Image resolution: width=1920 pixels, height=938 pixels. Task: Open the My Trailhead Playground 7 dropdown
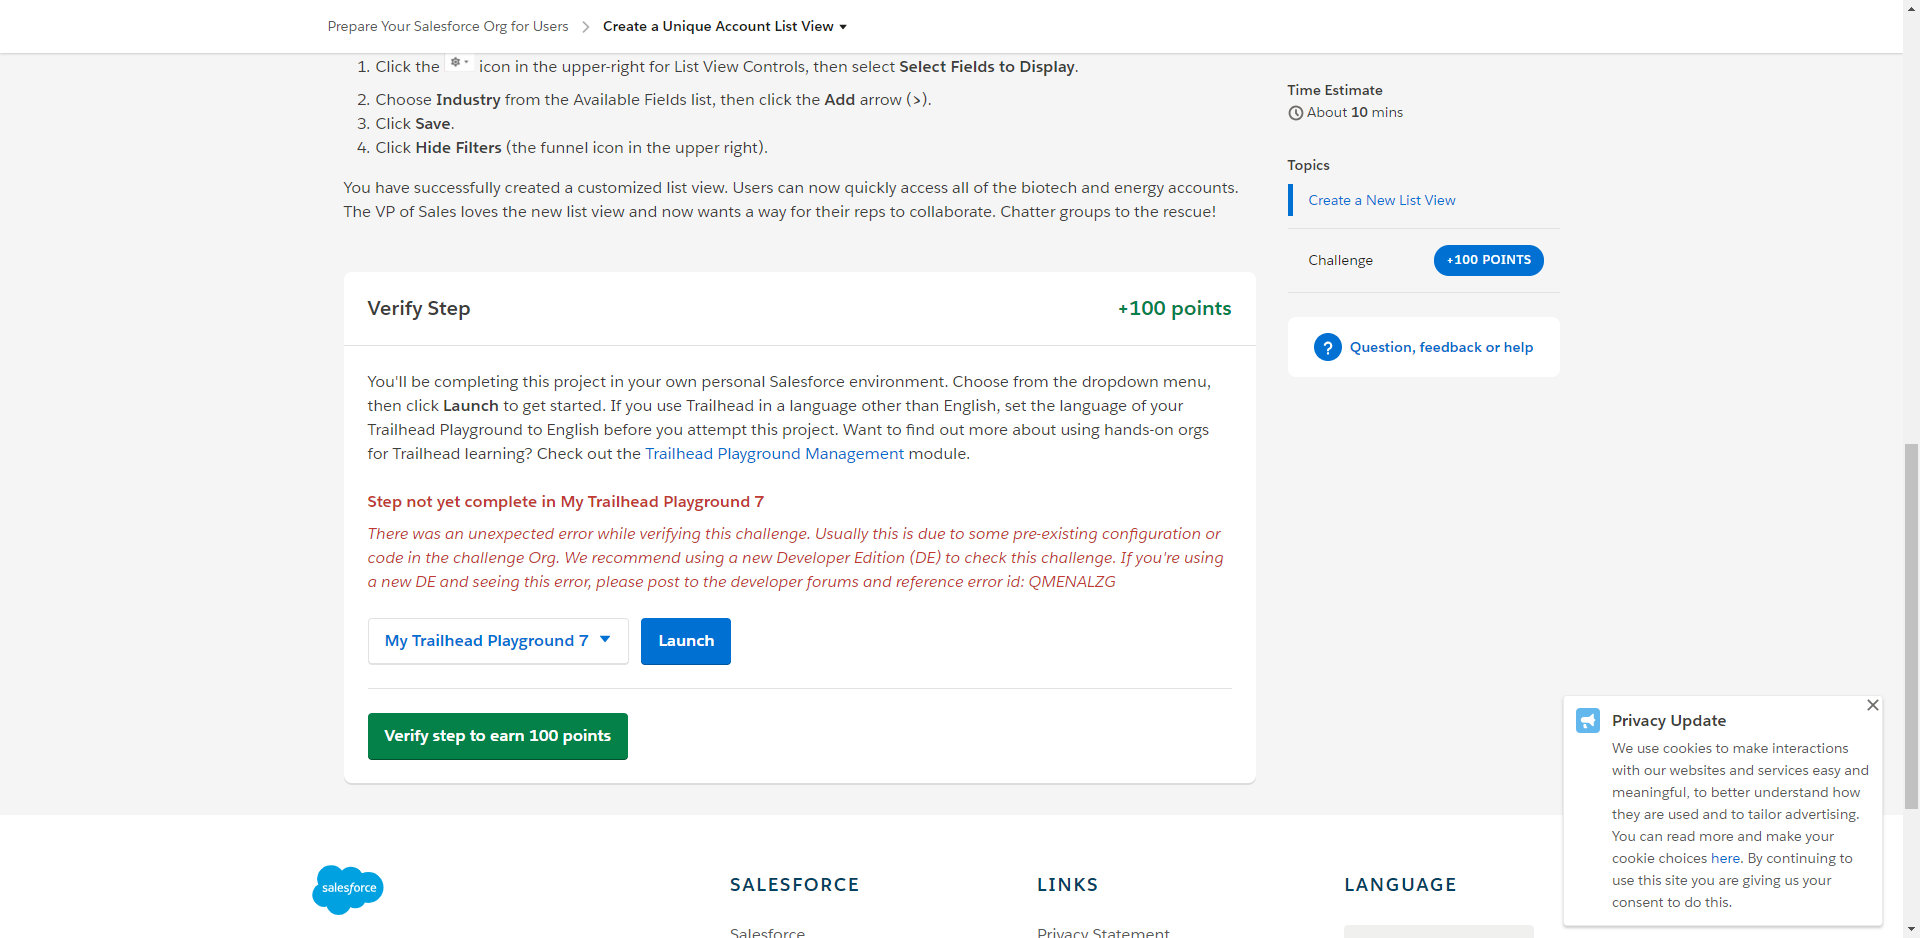point(497,641)
